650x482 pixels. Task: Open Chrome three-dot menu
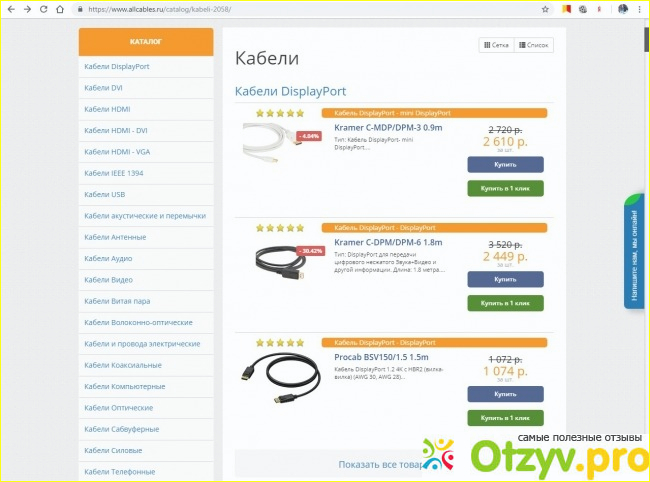[x=640, y=9]
